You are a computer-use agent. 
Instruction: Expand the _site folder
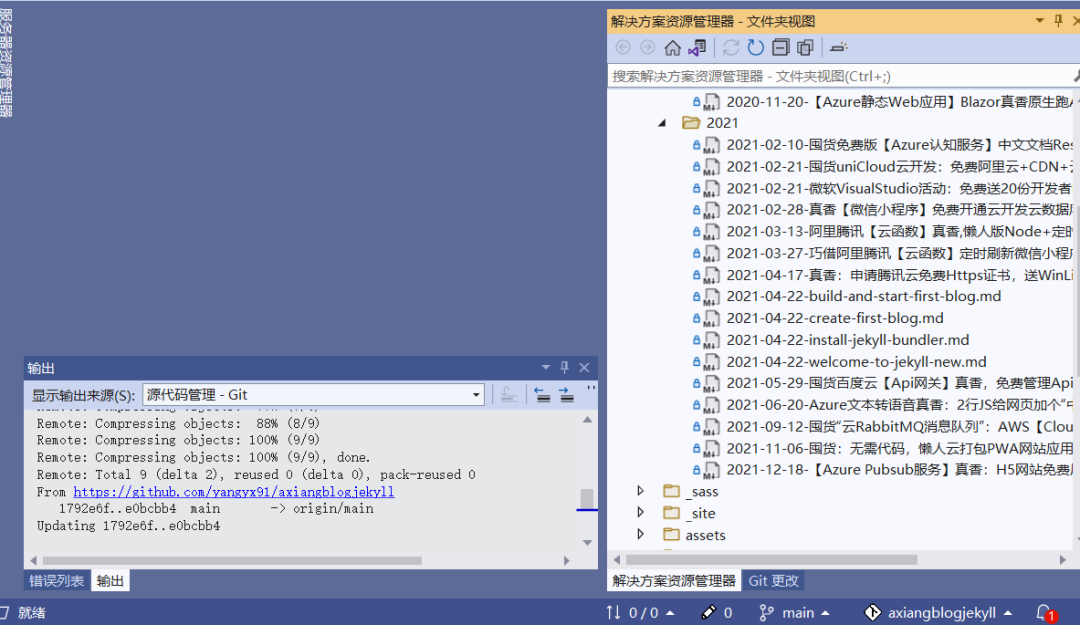point(641,513)
